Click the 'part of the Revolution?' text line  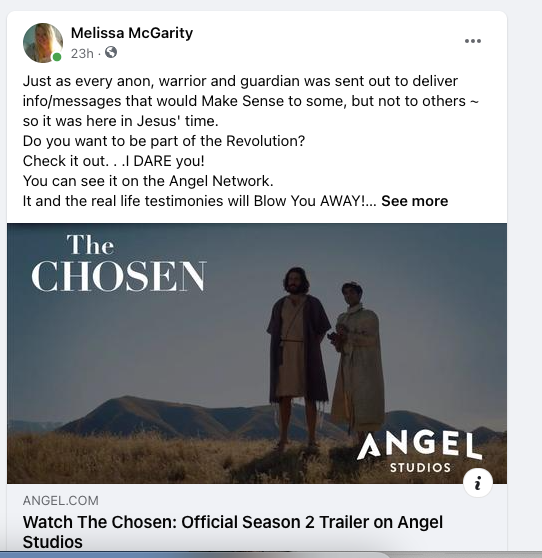pyautogui.click(x=164, y=141)
